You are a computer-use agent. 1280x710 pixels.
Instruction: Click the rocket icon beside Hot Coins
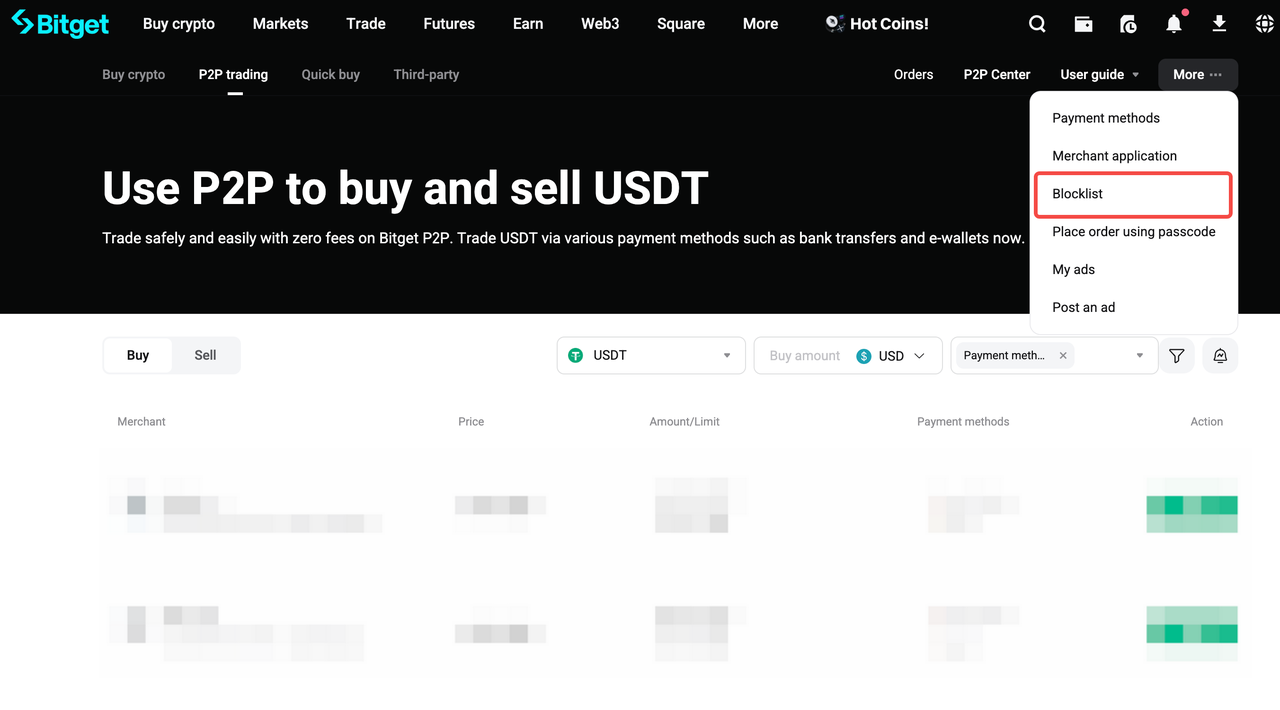pyautogui.click(x=834, y=24)
